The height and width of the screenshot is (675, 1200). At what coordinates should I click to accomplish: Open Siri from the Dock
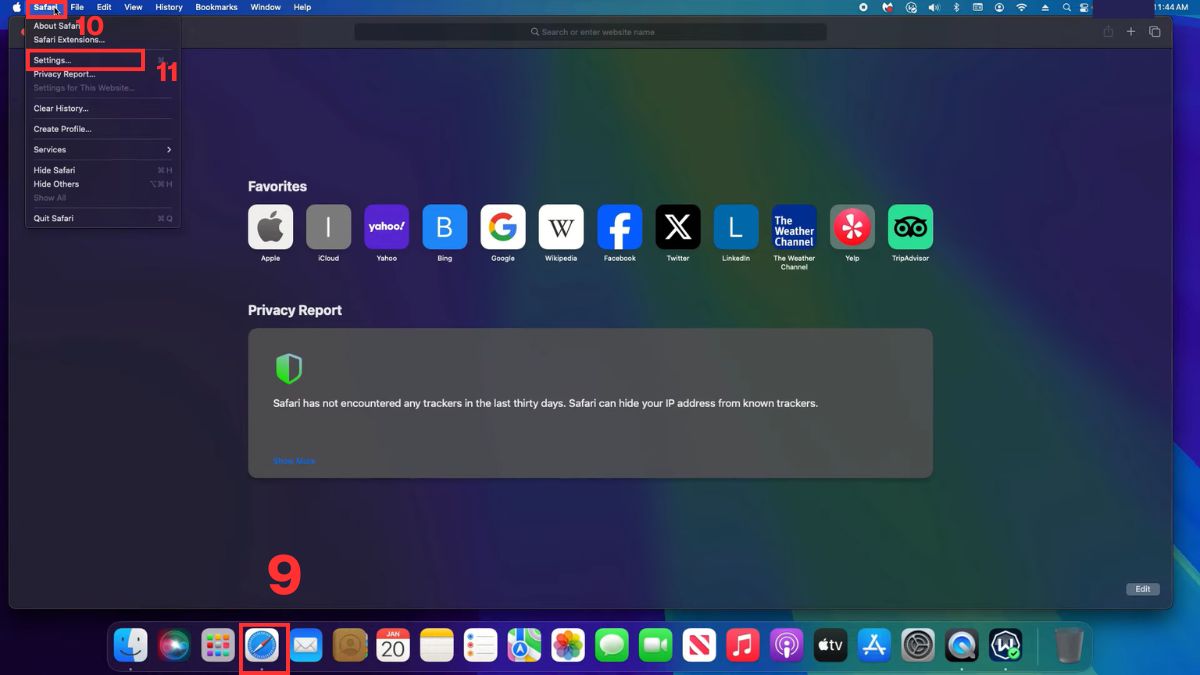(174, 646)
